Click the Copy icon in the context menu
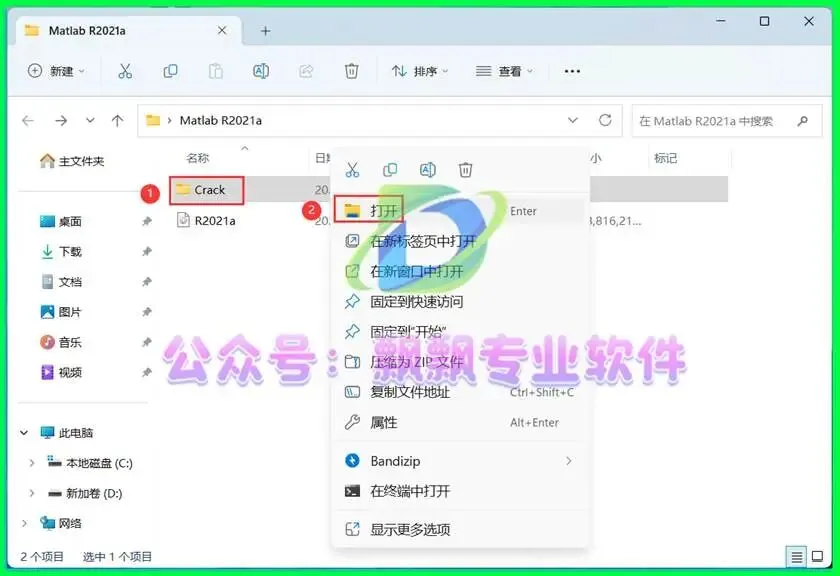 point(390,170)
